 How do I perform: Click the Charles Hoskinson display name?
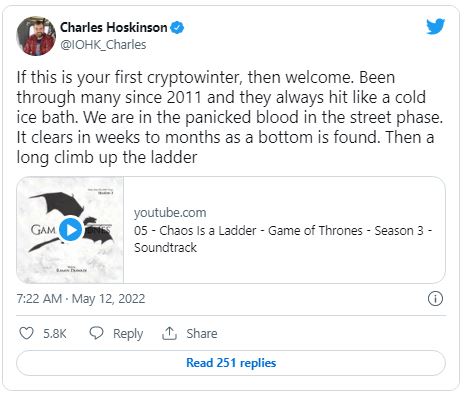[113, 27]
